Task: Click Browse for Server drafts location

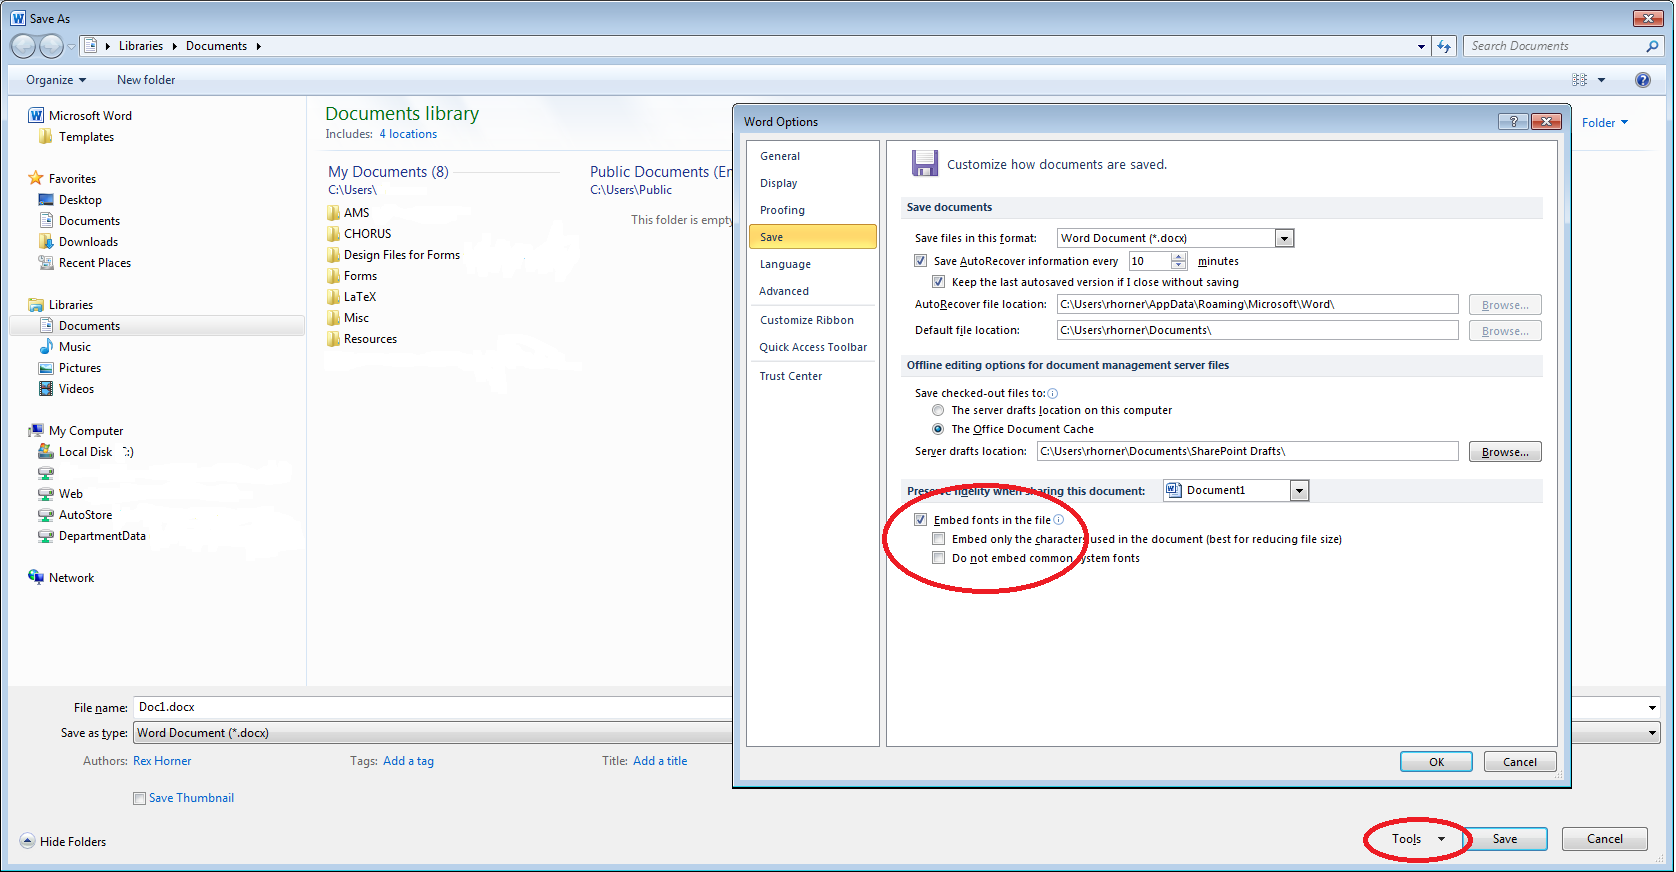Action: (1505, 452)
